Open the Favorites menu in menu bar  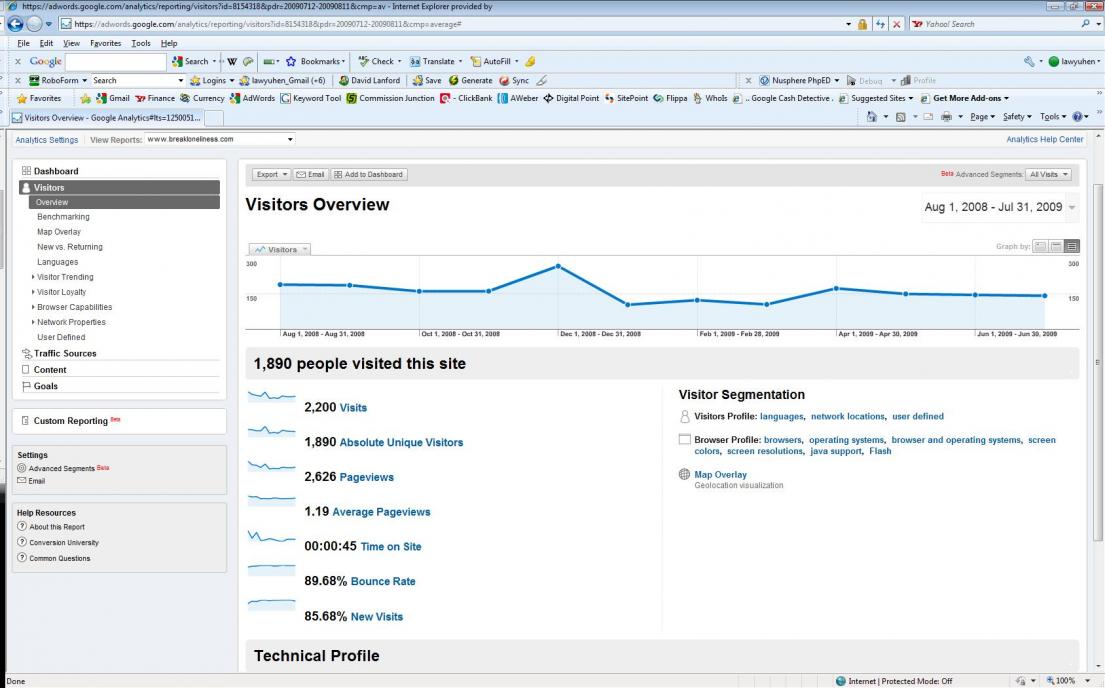click(x=106, y=43)
